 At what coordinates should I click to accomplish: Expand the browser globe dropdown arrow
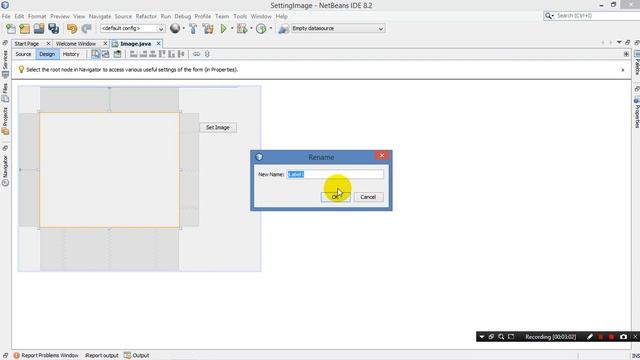(184, 29)
